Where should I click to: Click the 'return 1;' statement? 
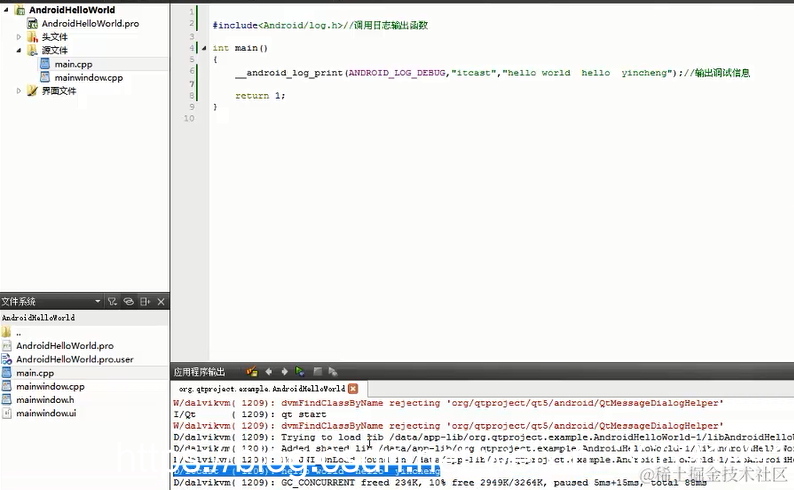pos(260,96)
